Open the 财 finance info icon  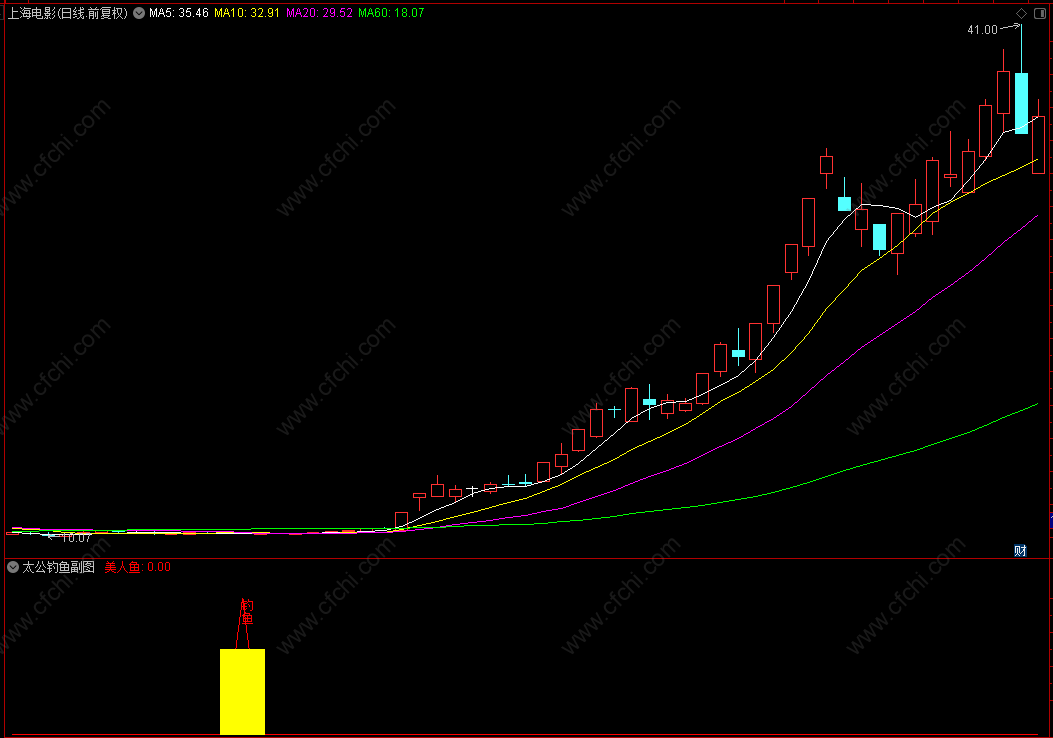click(x=1020, y=551)
